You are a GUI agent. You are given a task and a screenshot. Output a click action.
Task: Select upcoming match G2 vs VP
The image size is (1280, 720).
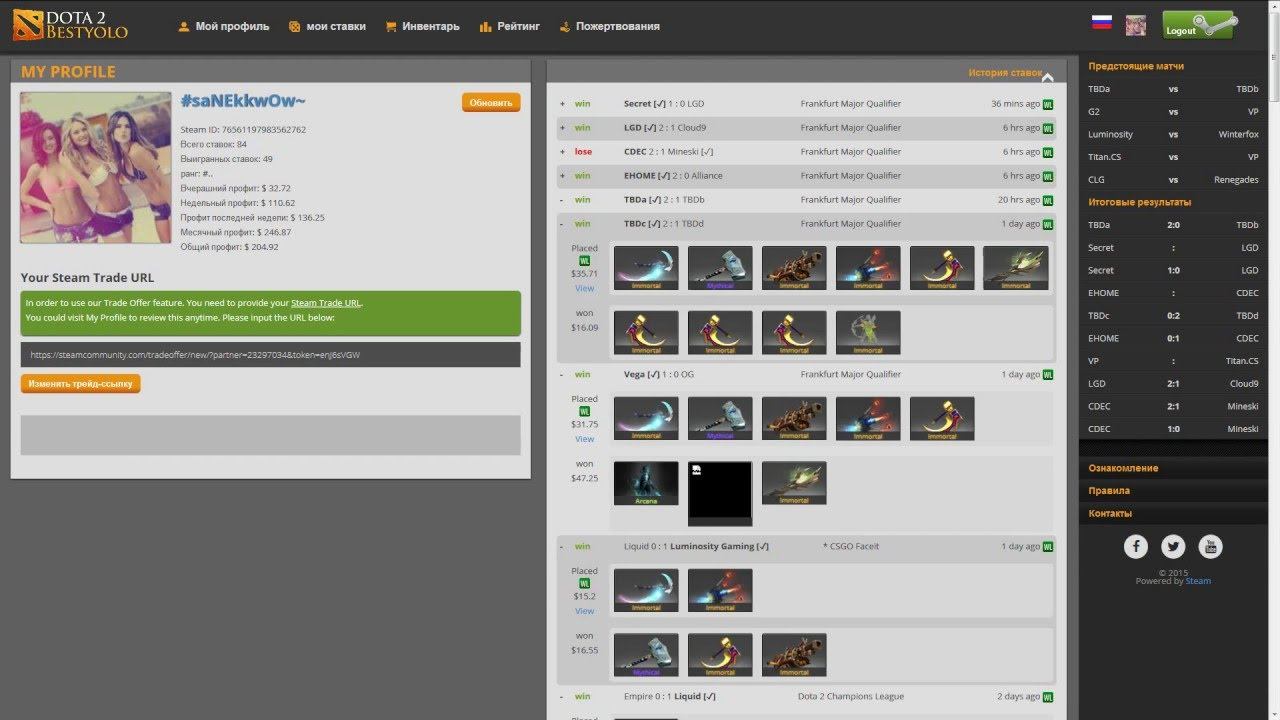point(1173,112)
